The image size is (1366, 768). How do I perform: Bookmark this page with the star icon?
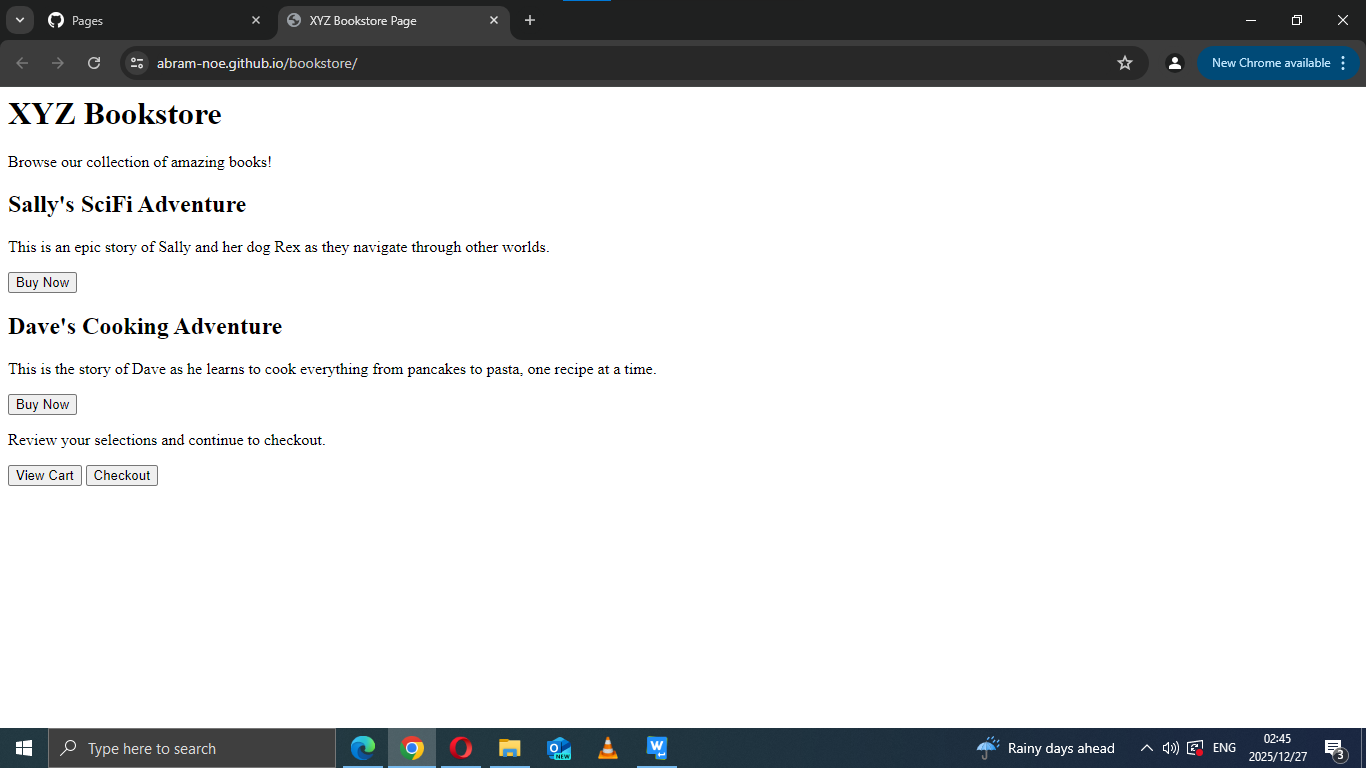point(1125,63)
